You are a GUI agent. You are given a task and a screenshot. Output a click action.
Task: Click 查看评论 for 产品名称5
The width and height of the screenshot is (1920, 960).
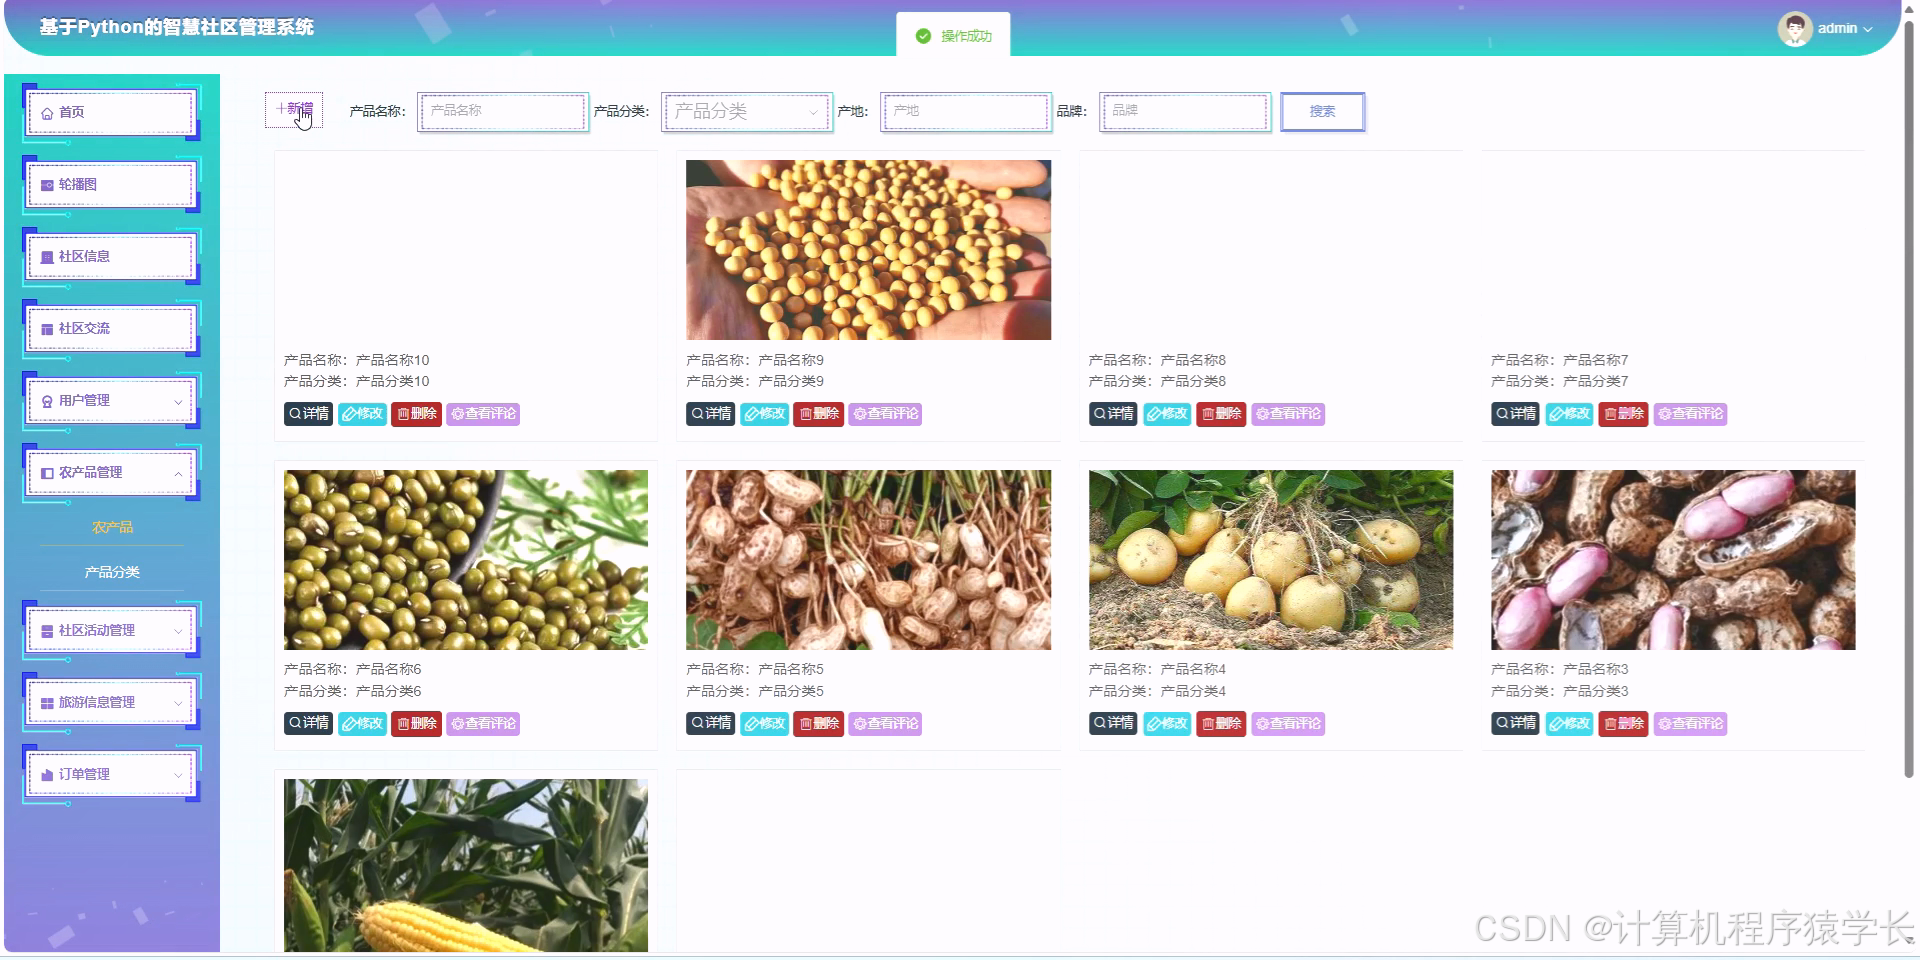885,724
